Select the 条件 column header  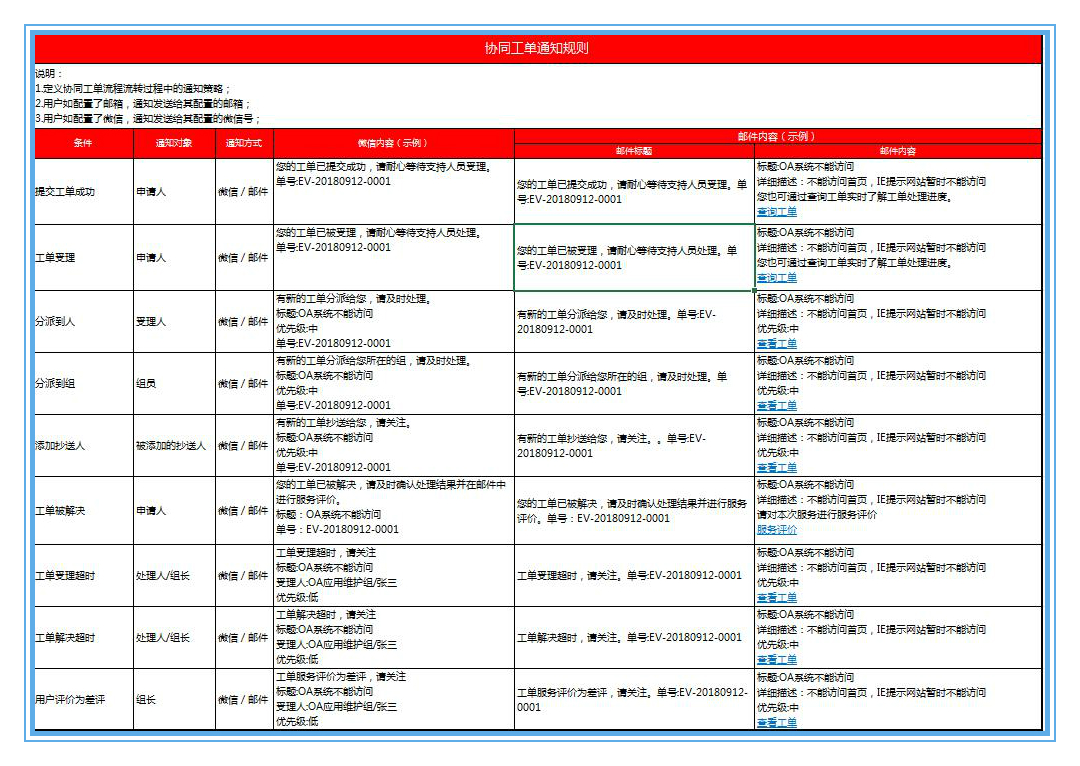83,144
